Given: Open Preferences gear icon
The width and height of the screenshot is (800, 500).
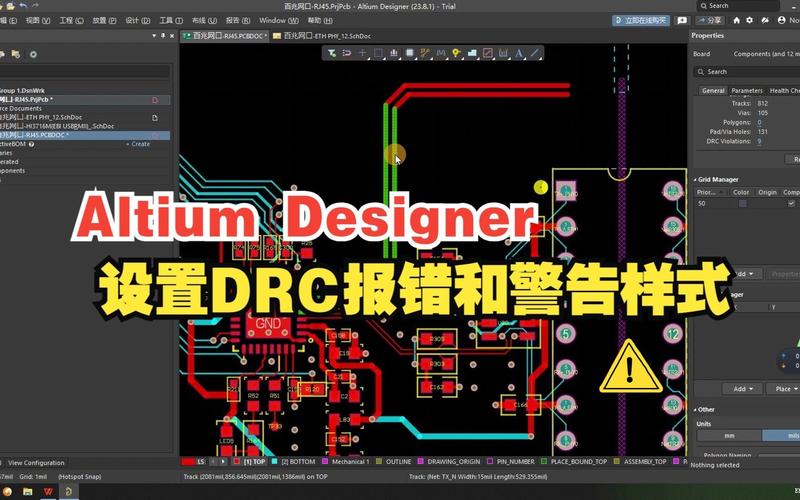Looking at the screenshot, I should click(x=749, y=20).
